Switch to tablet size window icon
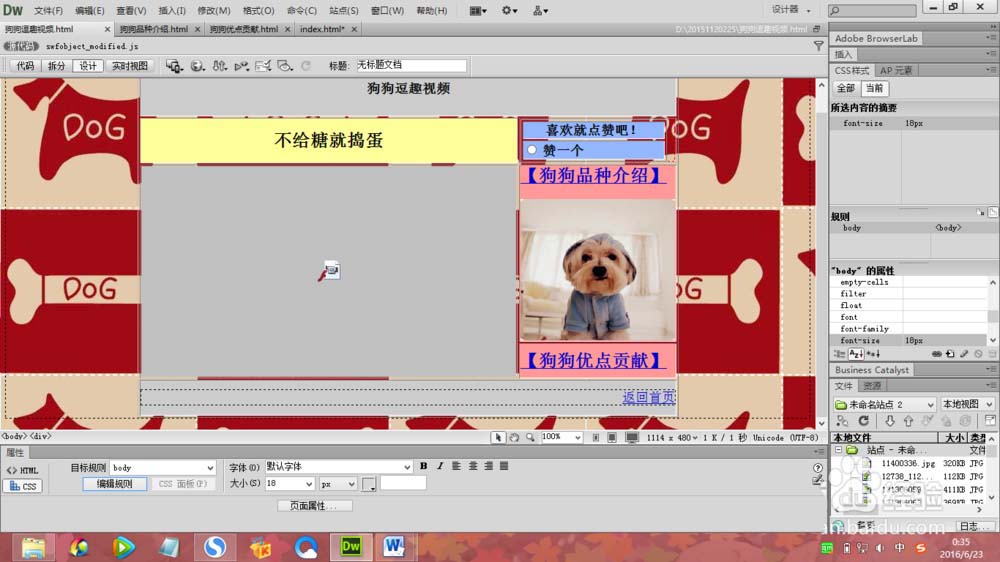This screenshot has height=562, width=1000. tap(612, 438)
